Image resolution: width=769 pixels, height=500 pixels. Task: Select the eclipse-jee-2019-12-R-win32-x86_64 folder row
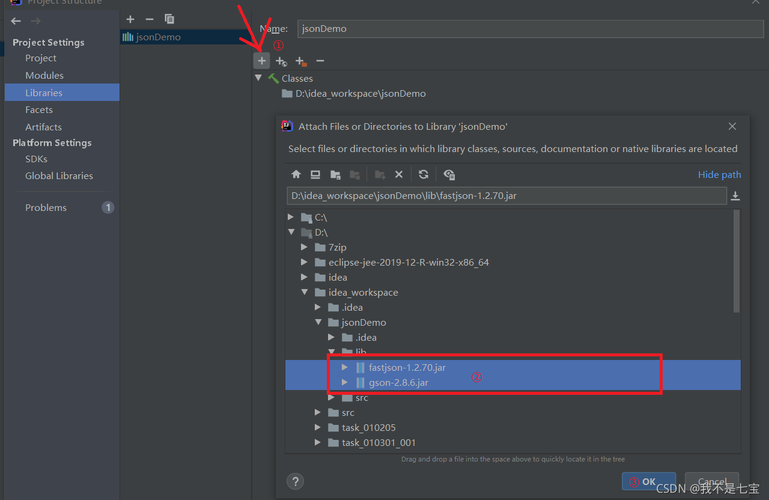pyautogui.click(x=510, y=262)
